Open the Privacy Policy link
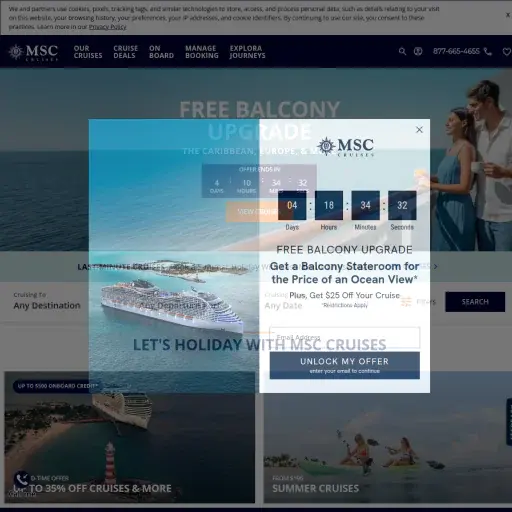 107,27
